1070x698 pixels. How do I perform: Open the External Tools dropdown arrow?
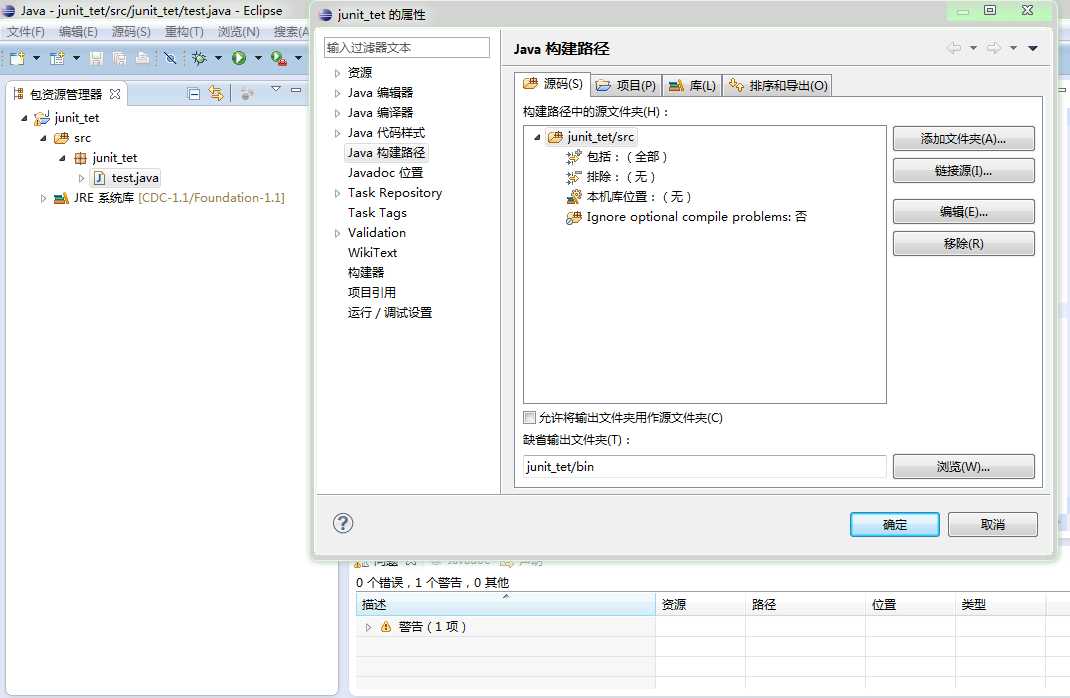pos(298,58)
